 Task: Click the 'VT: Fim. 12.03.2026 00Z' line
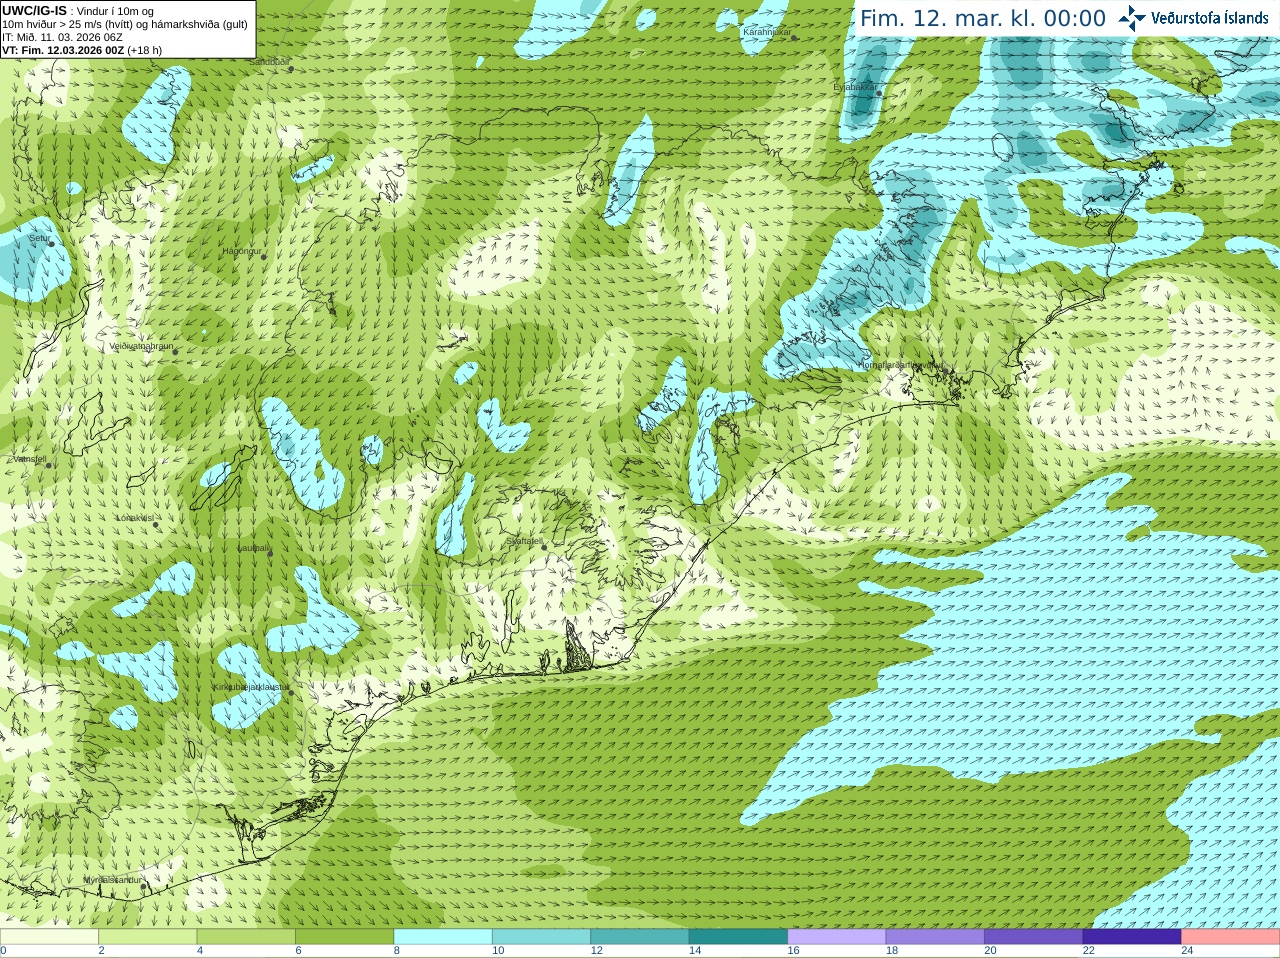(x=63, y=50)
